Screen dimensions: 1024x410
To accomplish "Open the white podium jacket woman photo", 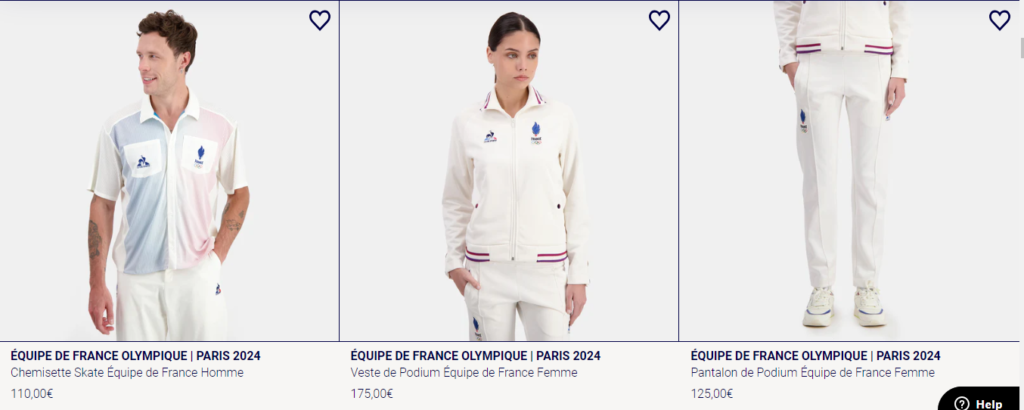I will pos(509,171).
